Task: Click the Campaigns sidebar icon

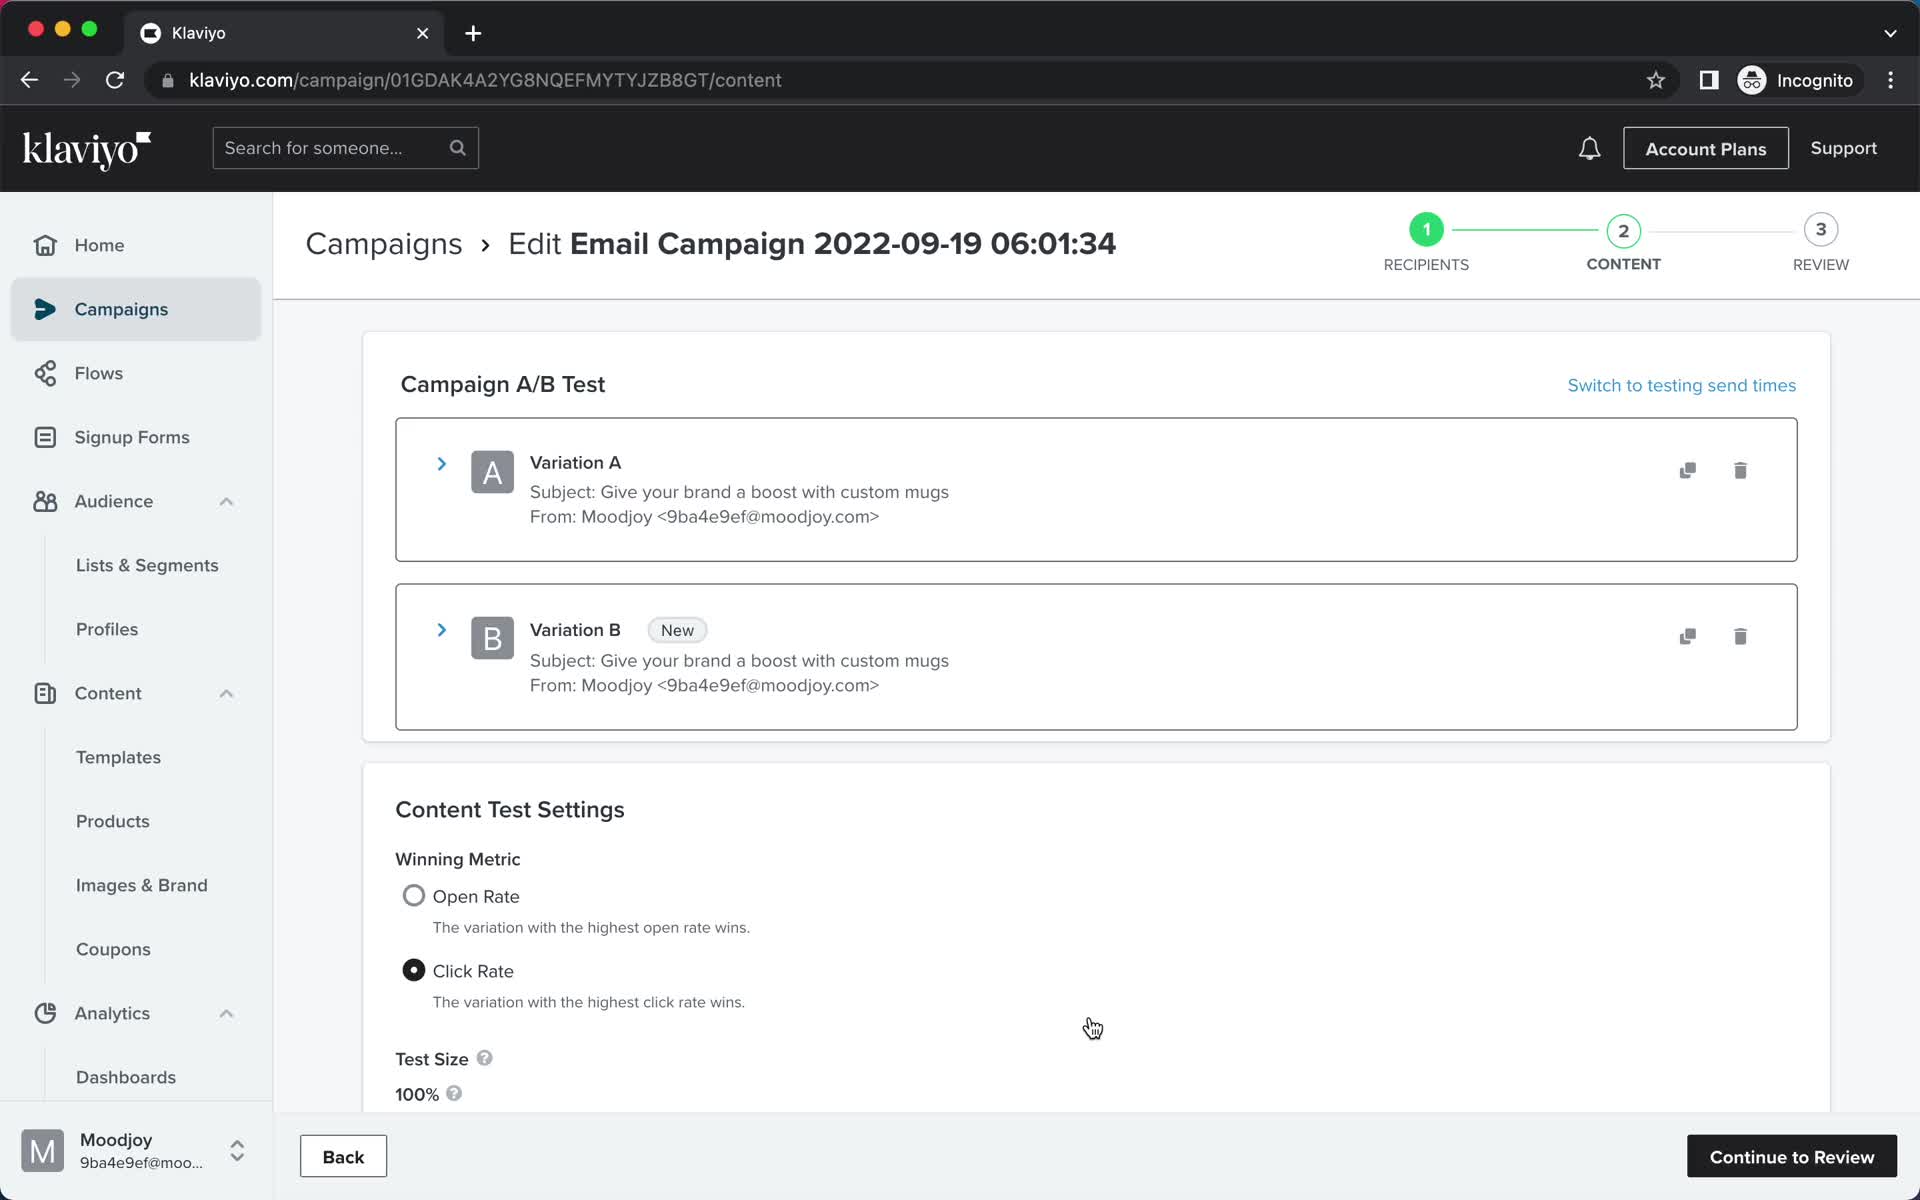Action: tap(44, 308)
